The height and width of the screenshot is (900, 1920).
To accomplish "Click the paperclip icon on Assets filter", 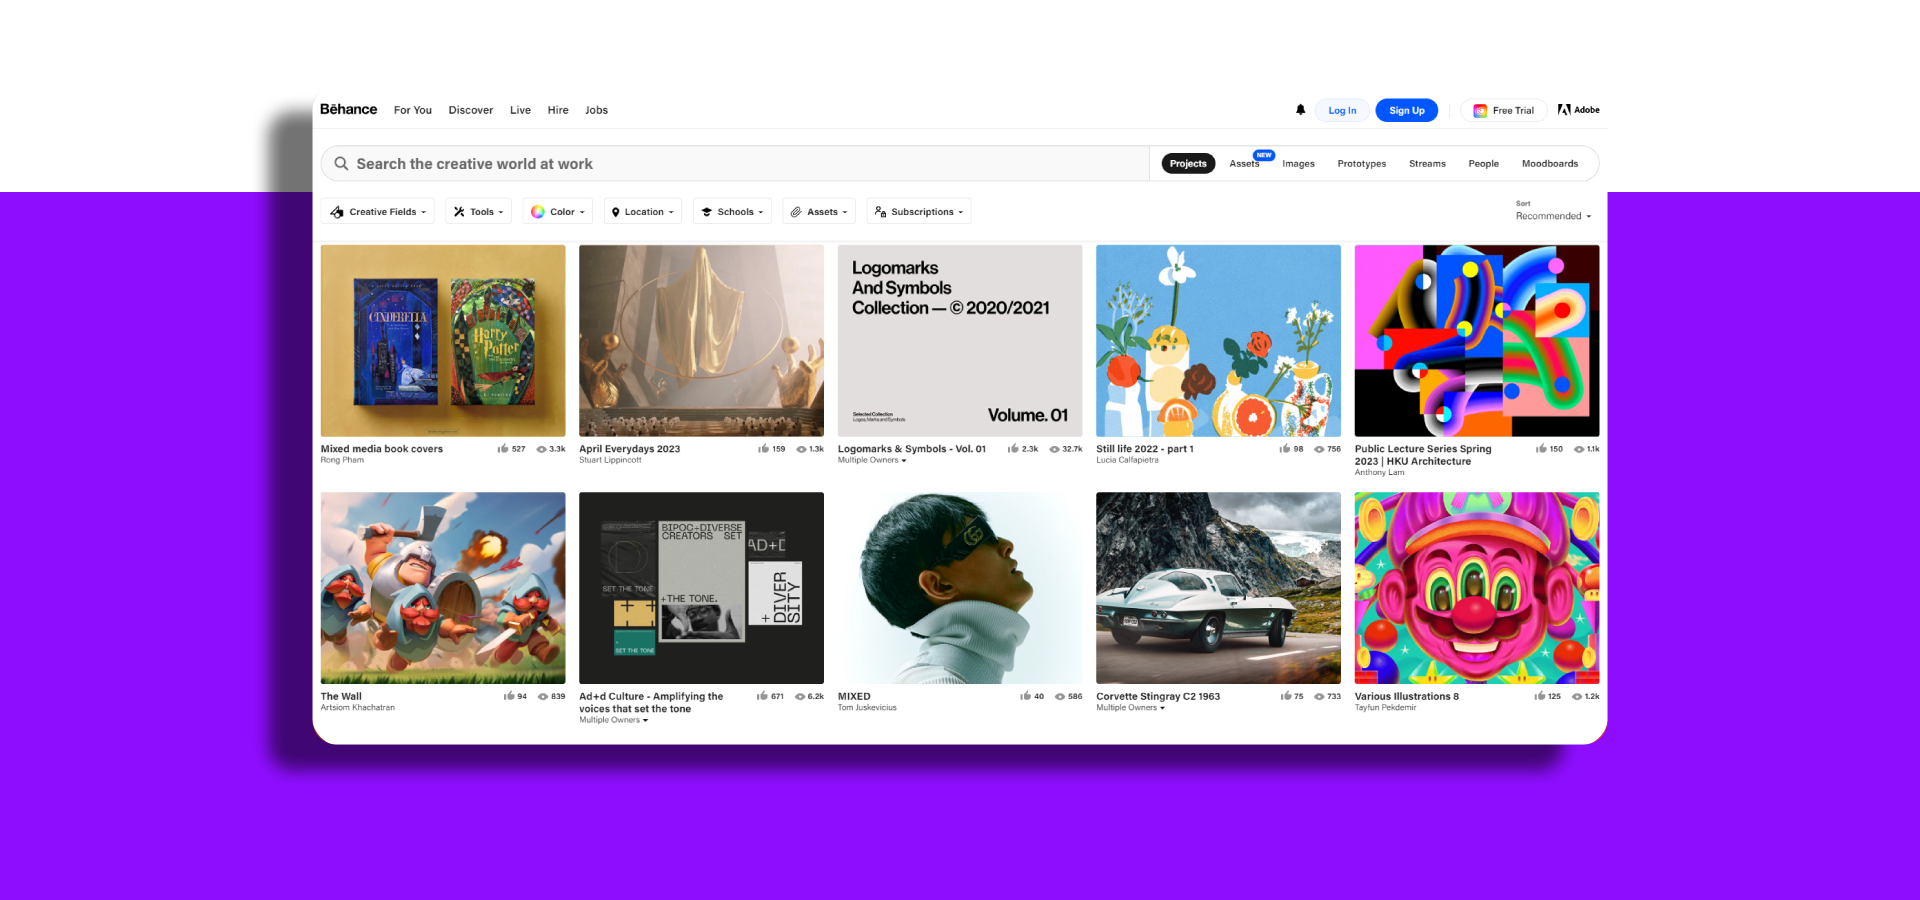I will [x=797, y=211].
